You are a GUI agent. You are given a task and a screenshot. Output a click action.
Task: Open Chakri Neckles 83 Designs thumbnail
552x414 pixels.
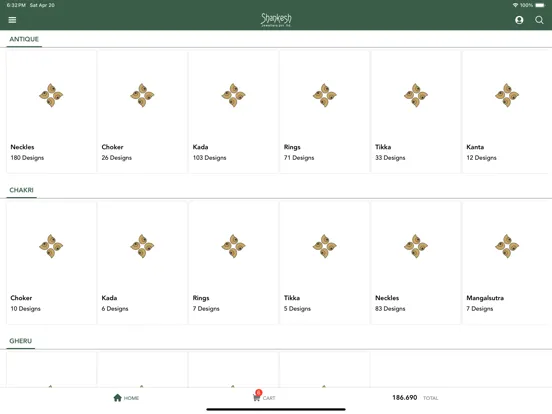click(416, 246)
